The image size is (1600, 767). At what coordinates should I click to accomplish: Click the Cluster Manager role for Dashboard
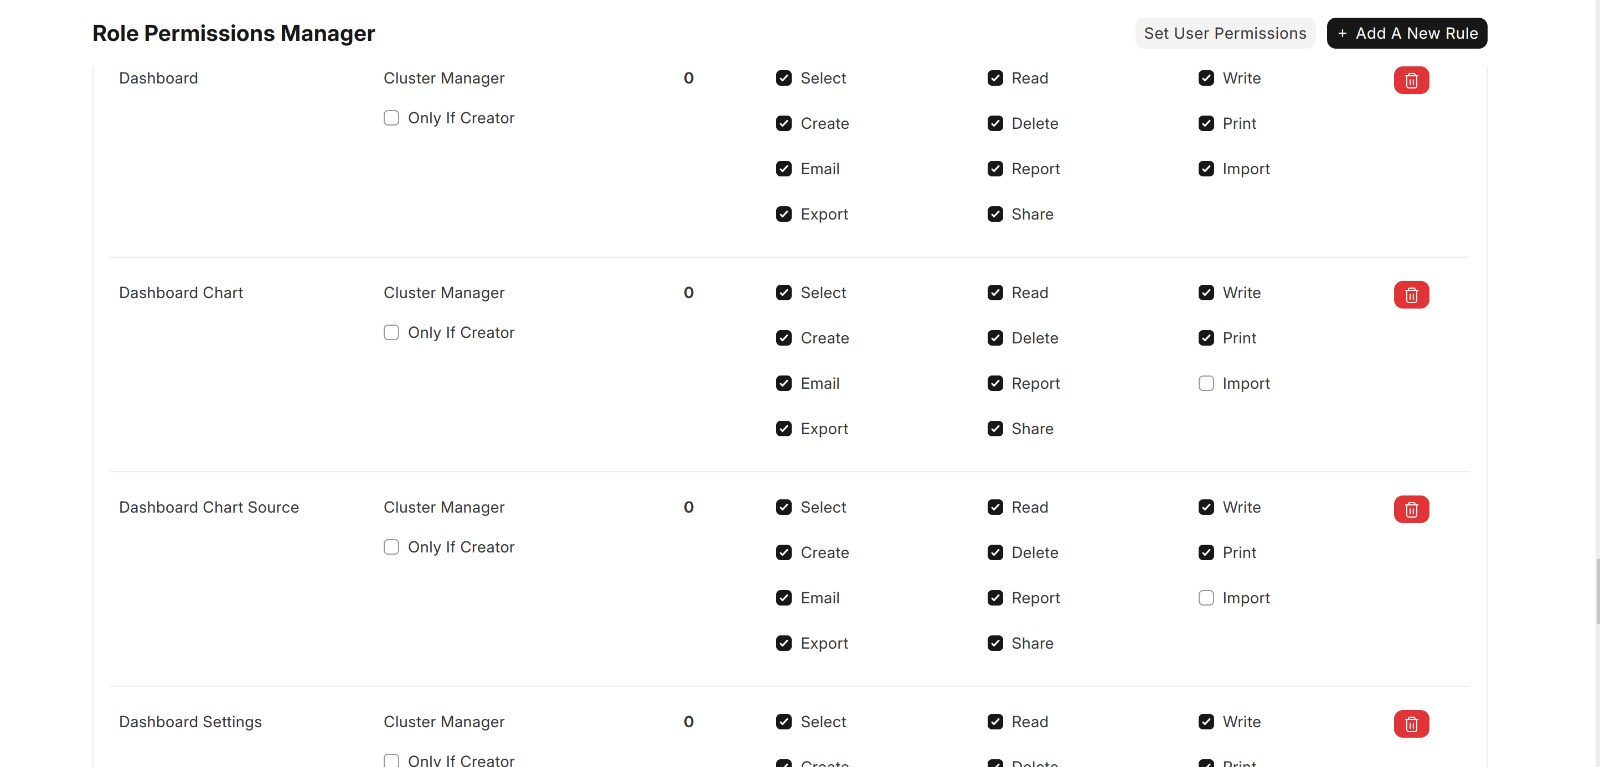coord(444,78)
